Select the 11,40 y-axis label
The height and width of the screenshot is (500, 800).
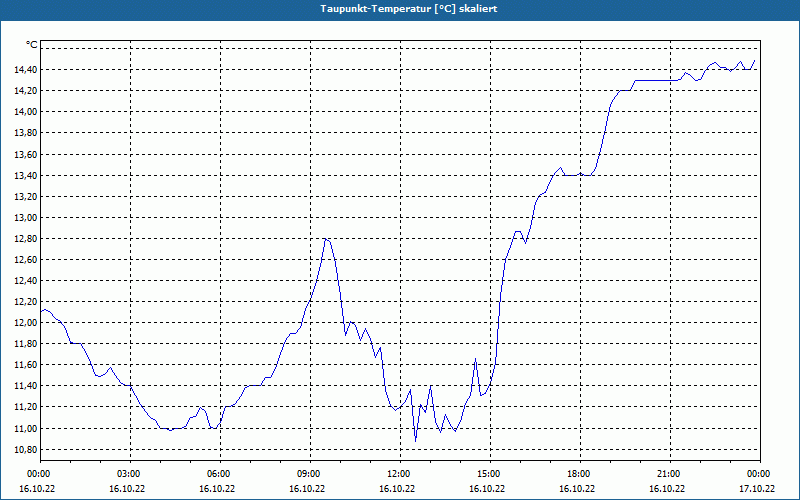click(x=26, y=386)
